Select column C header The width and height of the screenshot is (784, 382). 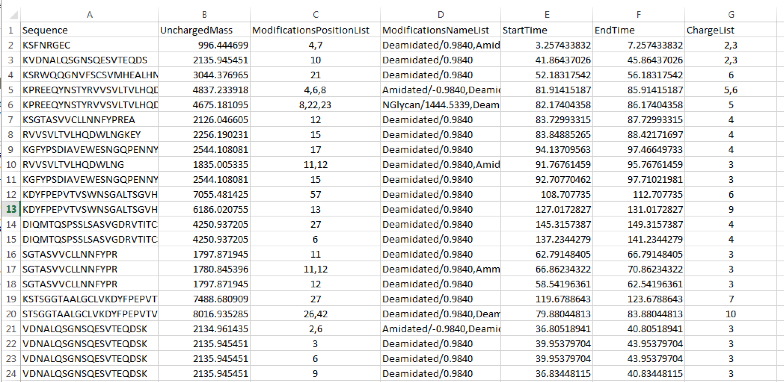tap(315, 15)
